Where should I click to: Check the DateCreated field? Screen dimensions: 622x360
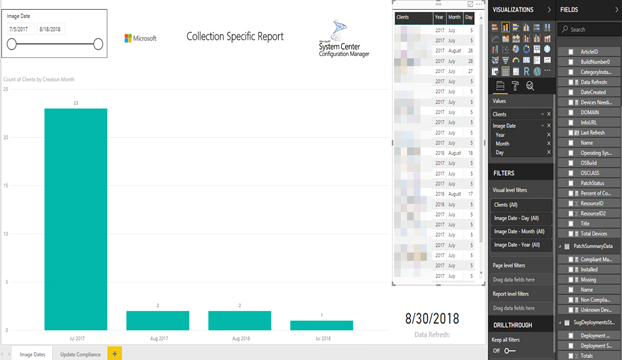pyautogui.click(x=571, y=92)
